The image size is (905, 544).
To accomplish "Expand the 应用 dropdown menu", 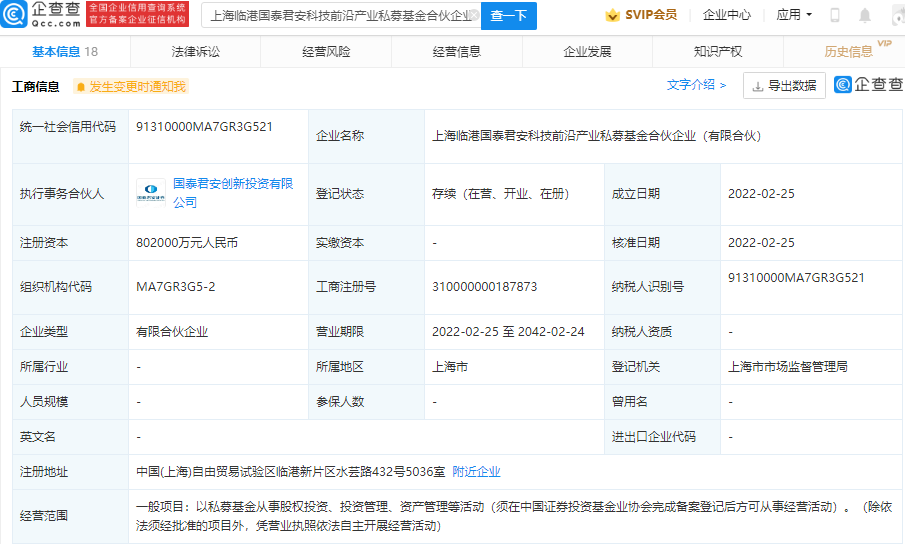I will [x=794, y=14].
